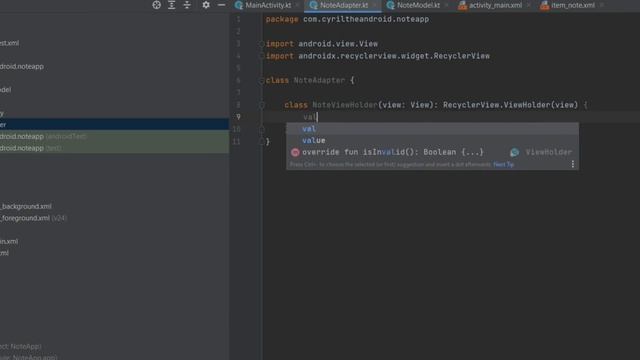Close the MainActivity.kt tab

pos(298,5)
